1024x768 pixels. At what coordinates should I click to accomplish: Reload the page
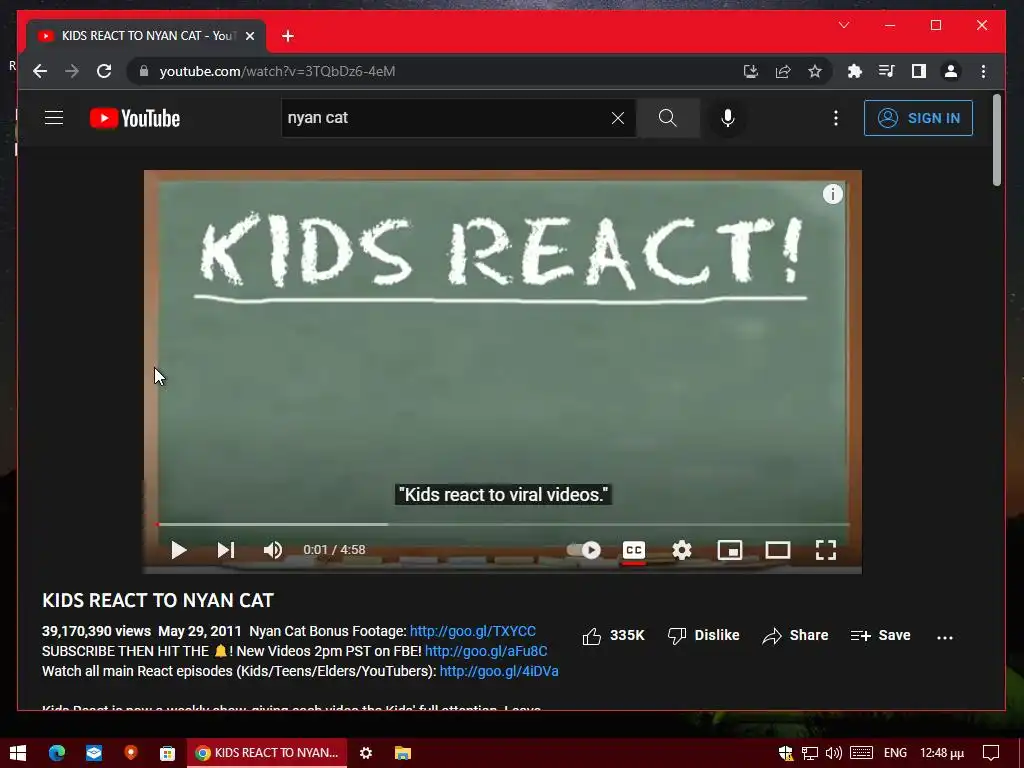(104, 71)
